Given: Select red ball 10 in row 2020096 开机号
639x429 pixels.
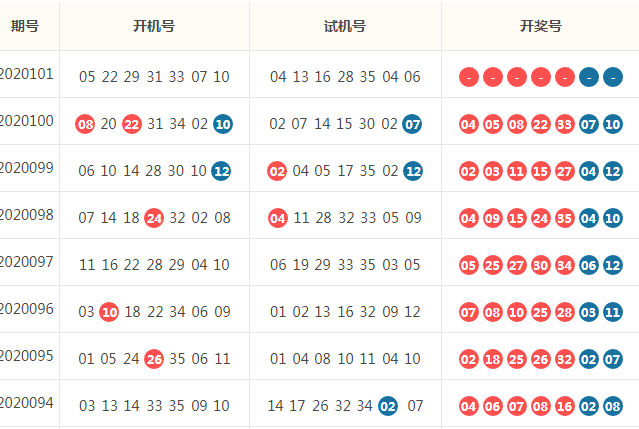Looking at the screenshot, I should pos(109,312).
